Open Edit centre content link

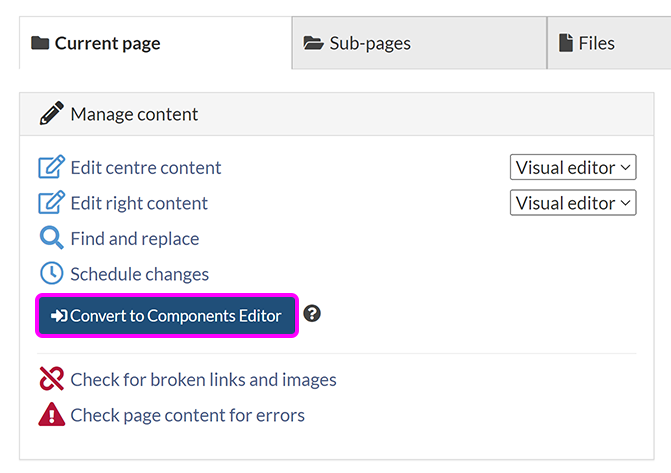click(x=146, y=167)
